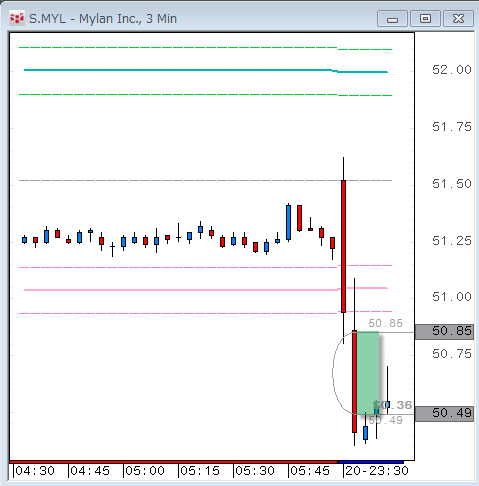Click the large blue candle before 05:45
This screenshot has height=486, width=479.
coord(288,222)
